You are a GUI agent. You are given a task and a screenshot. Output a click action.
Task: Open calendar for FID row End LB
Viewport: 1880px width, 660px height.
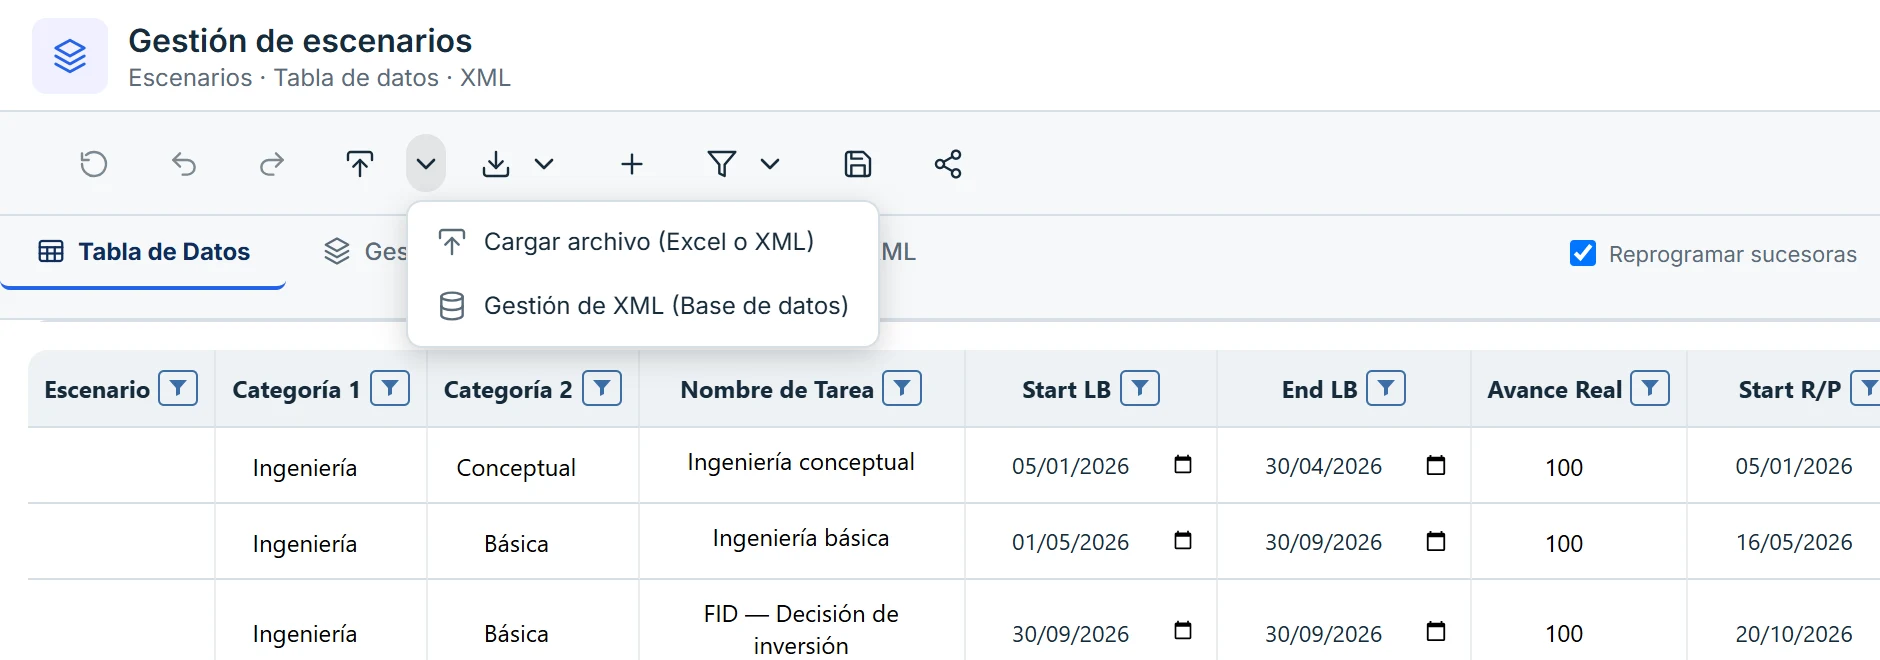tap(1436, 631)
